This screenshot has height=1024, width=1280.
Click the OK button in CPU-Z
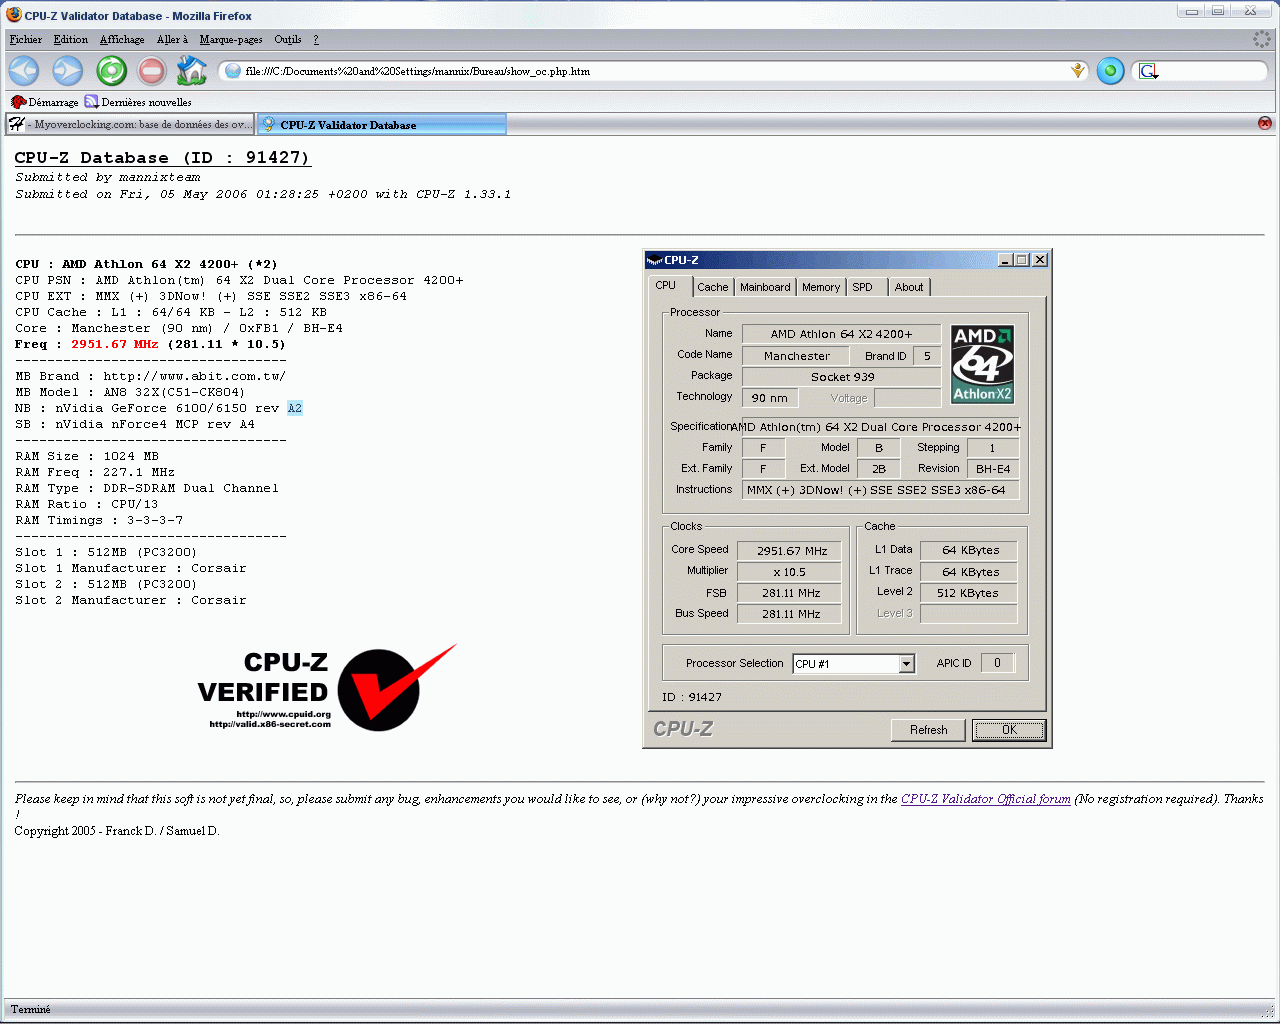tap(1009, 730)
